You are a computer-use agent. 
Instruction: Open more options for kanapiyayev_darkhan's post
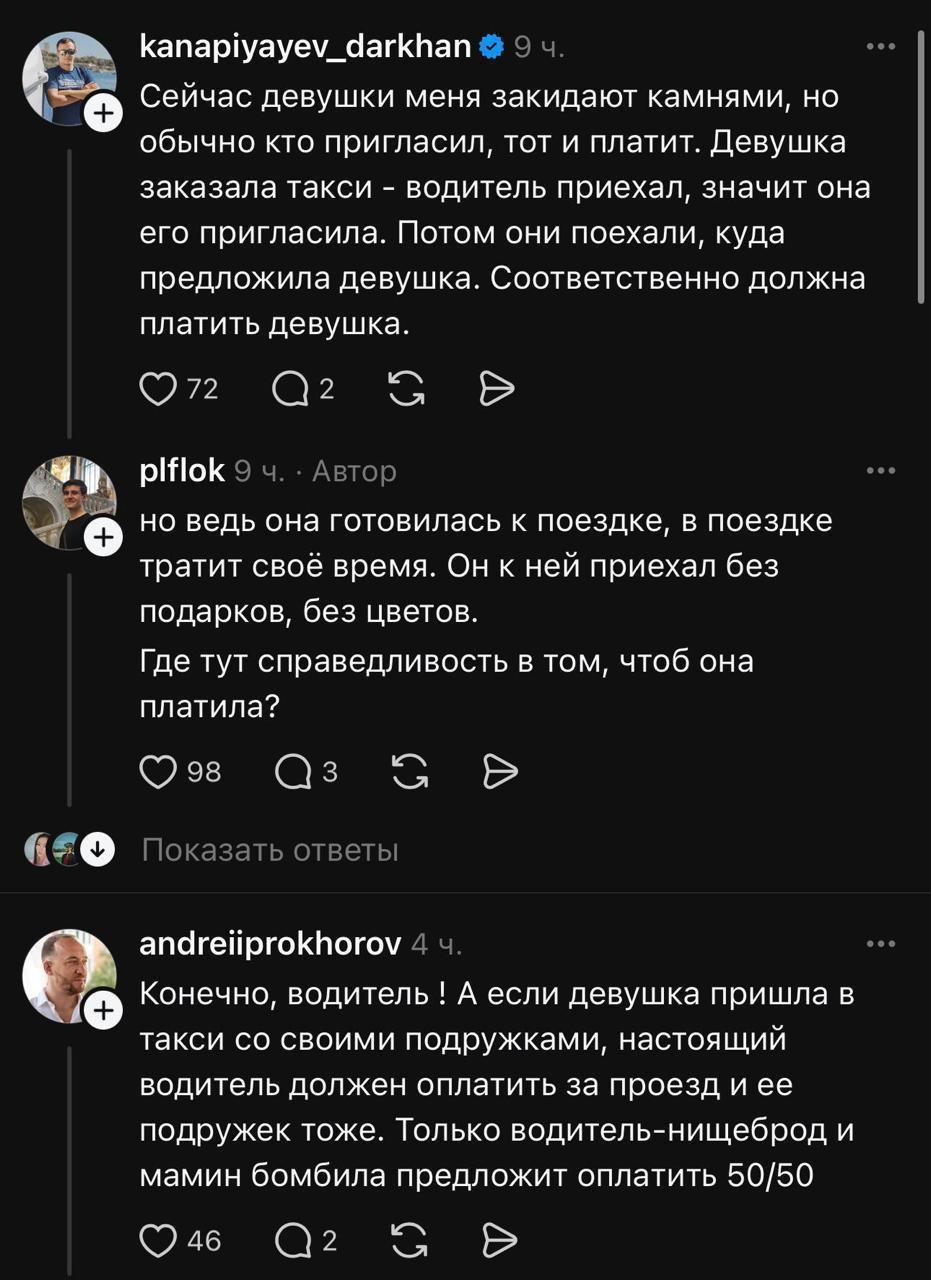coord(880,47)
